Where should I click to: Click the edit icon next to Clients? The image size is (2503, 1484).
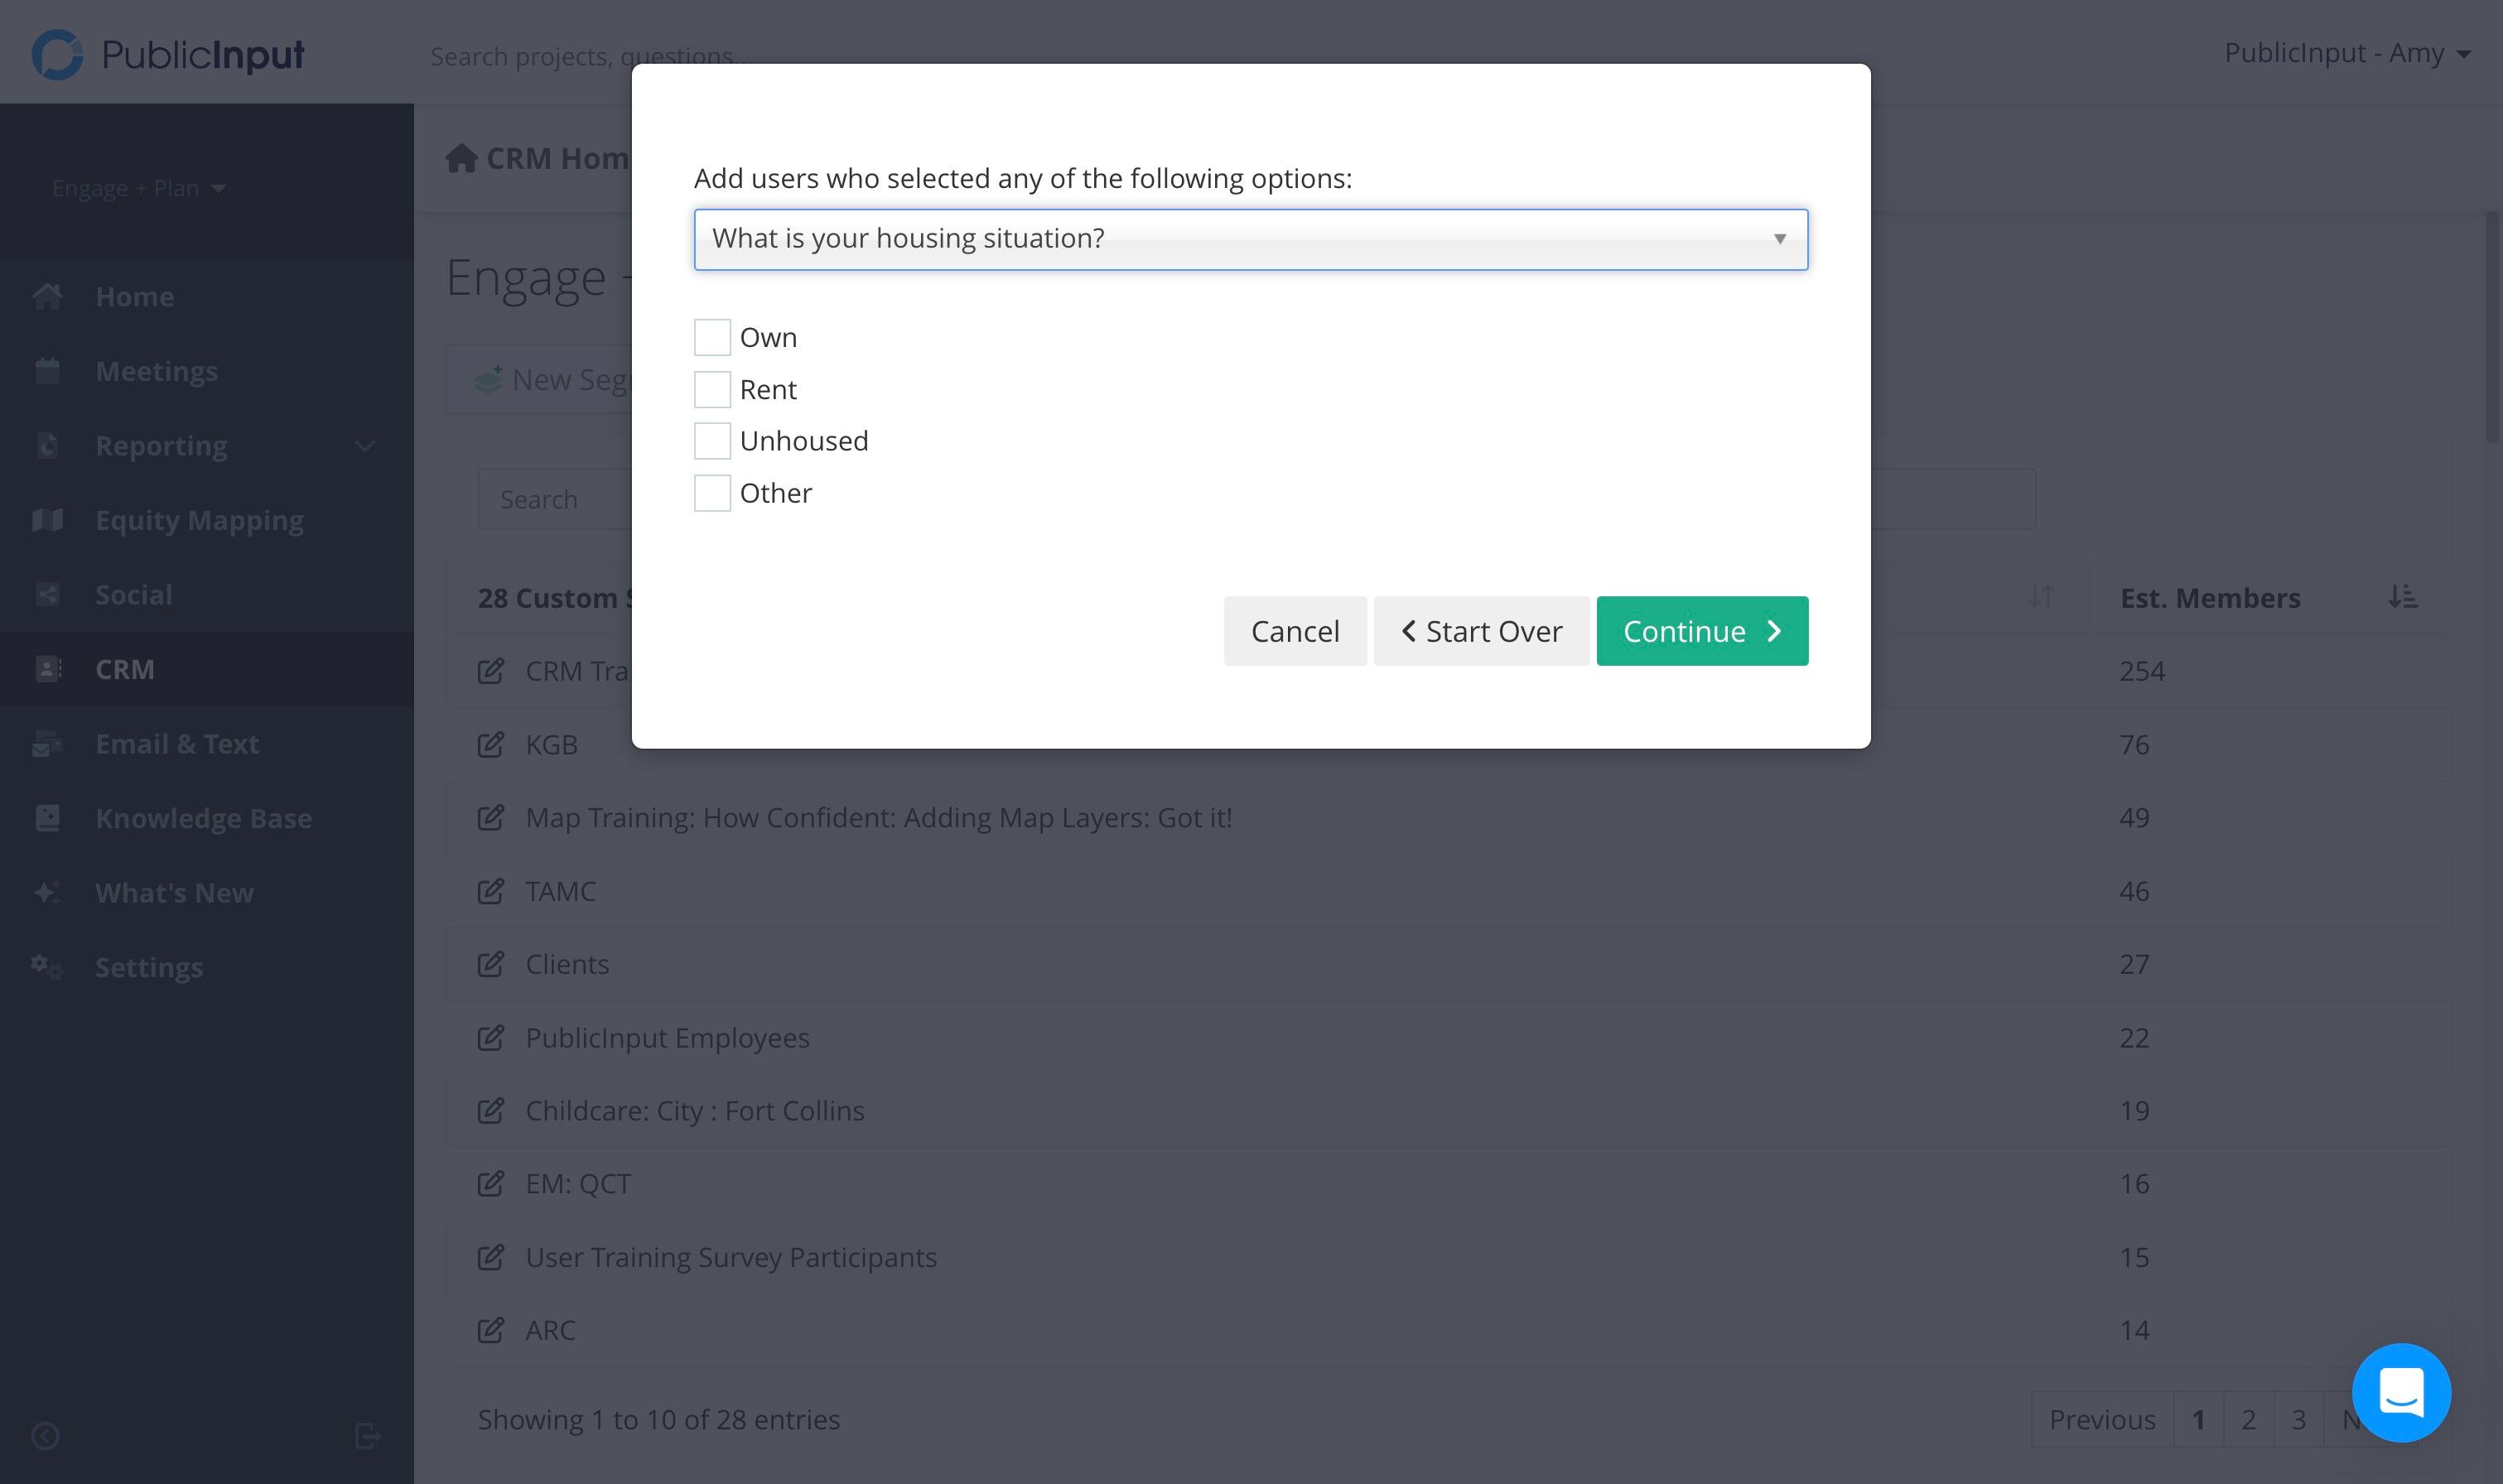[x=490, y=964]
